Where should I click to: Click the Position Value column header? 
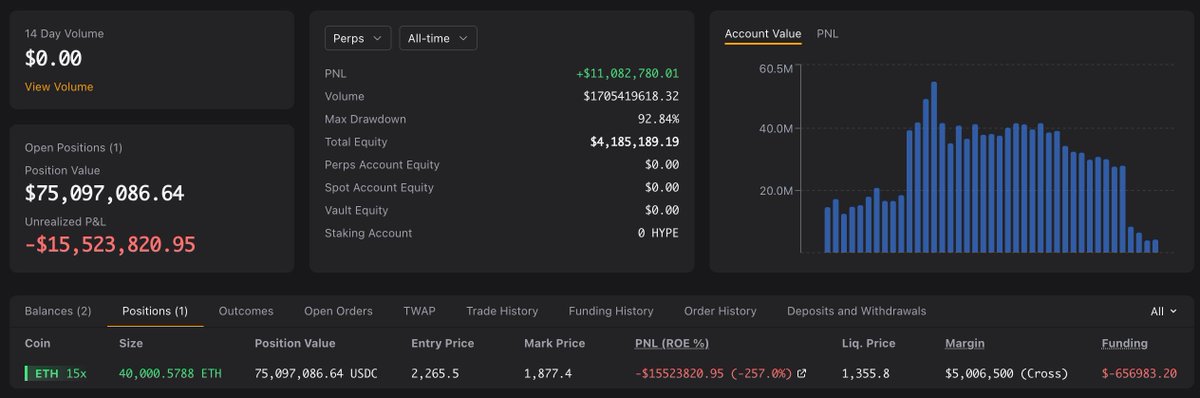[295, 343]
